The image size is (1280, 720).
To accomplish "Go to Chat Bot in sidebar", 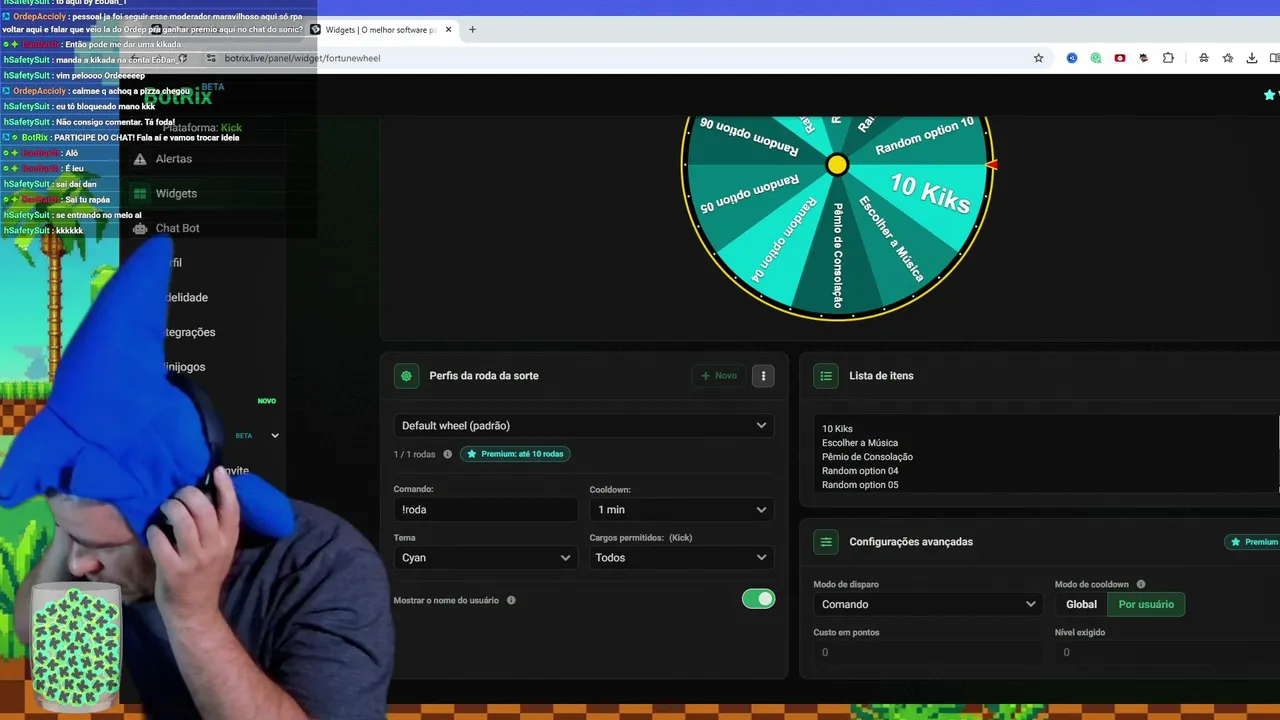I will 177,228.
